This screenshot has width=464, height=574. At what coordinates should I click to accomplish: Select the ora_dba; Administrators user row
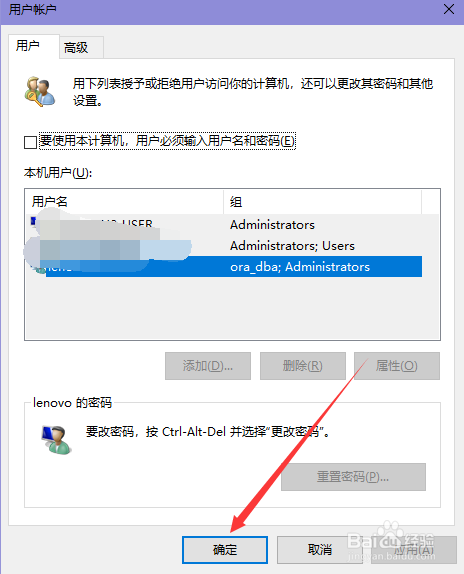[x=224, y=266]
